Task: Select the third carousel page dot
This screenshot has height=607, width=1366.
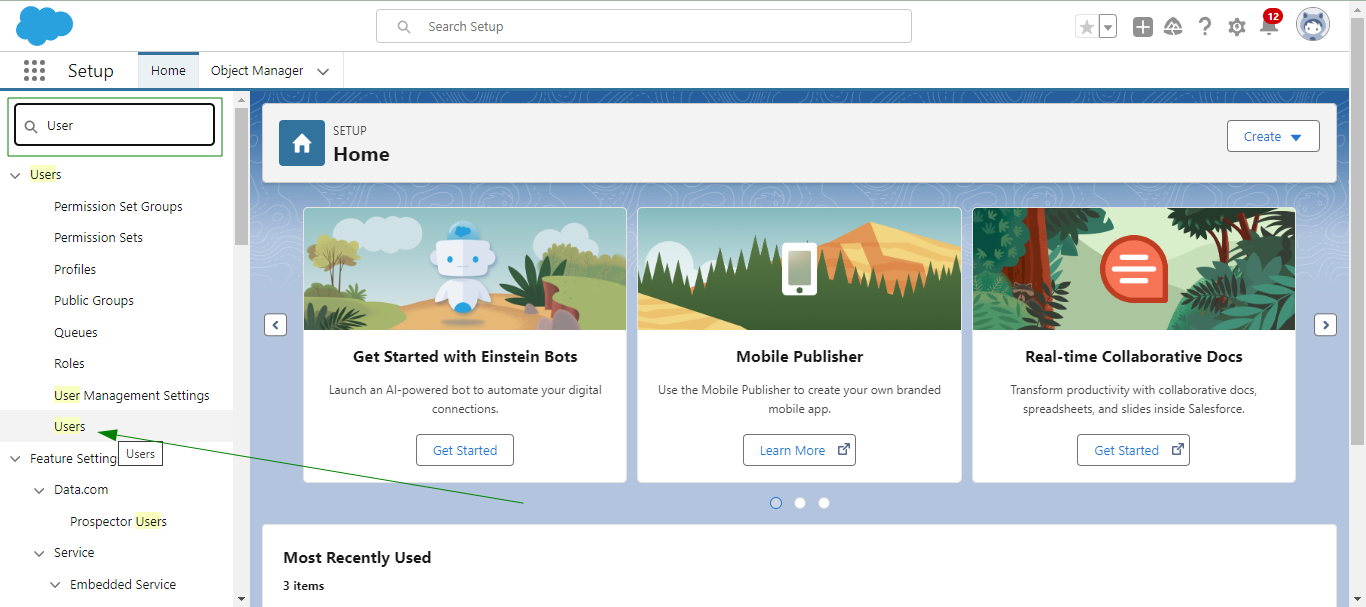Action: (x=824, y=503)
